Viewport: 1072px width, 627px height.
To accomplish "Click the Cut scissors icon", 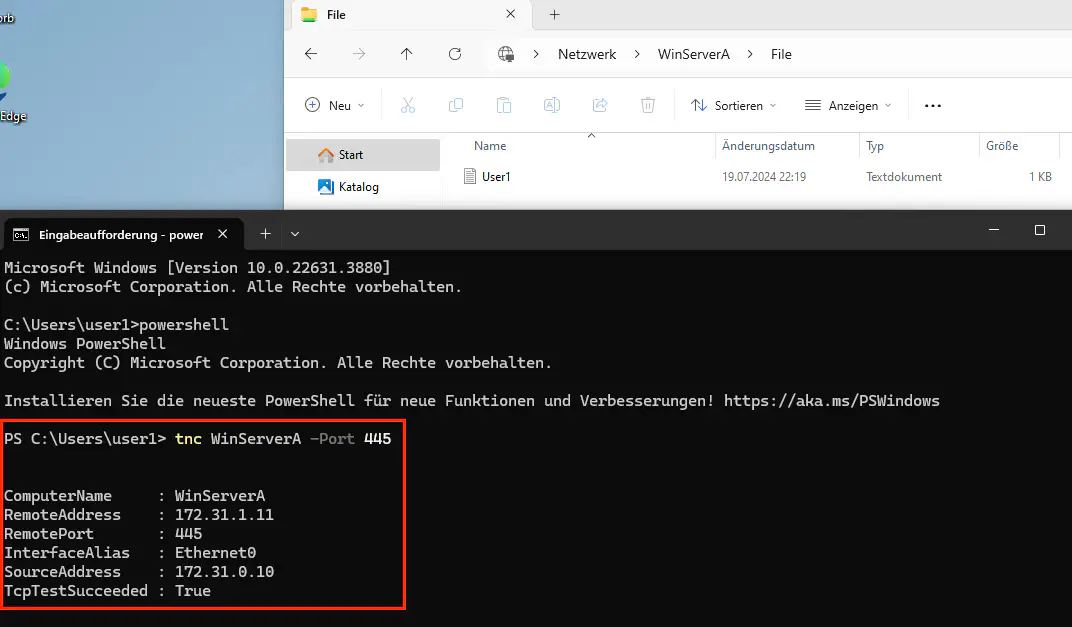I will pos(408,105).
